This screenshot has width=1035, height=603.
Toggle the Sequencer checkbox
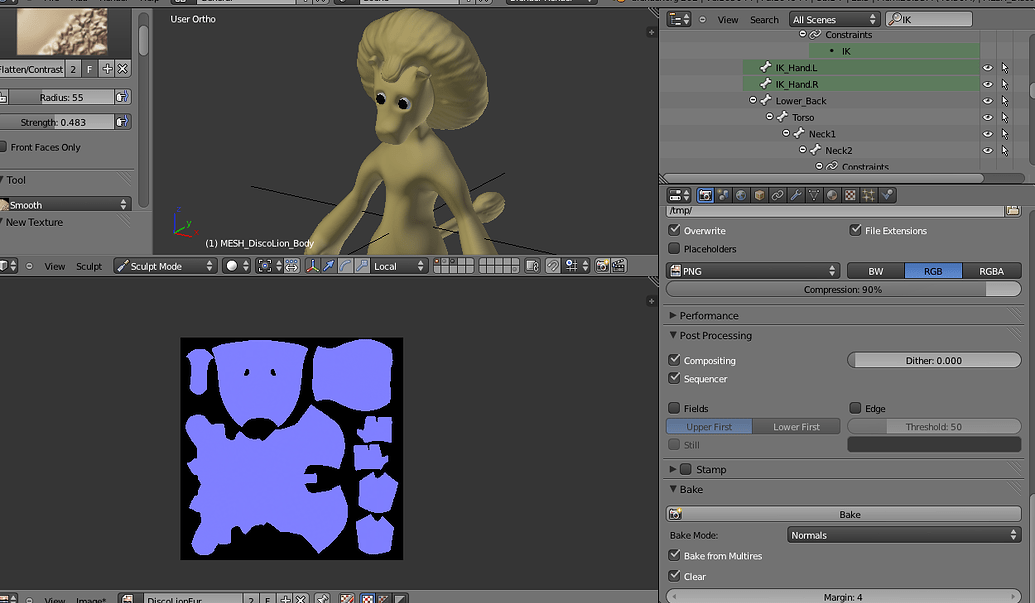[x=674, y=378]
